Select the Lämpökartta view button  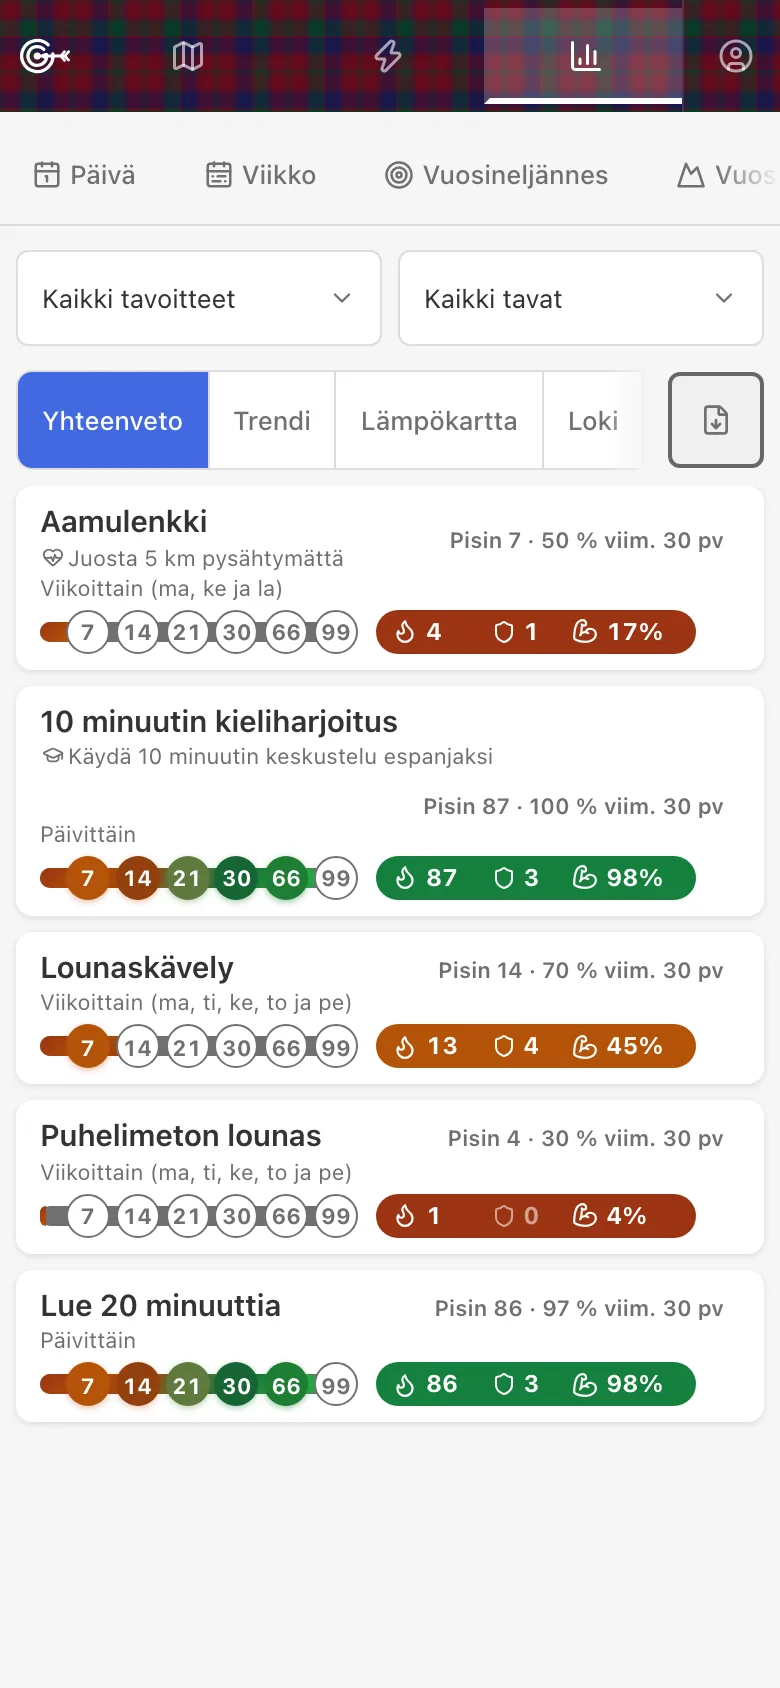(439, 420)
